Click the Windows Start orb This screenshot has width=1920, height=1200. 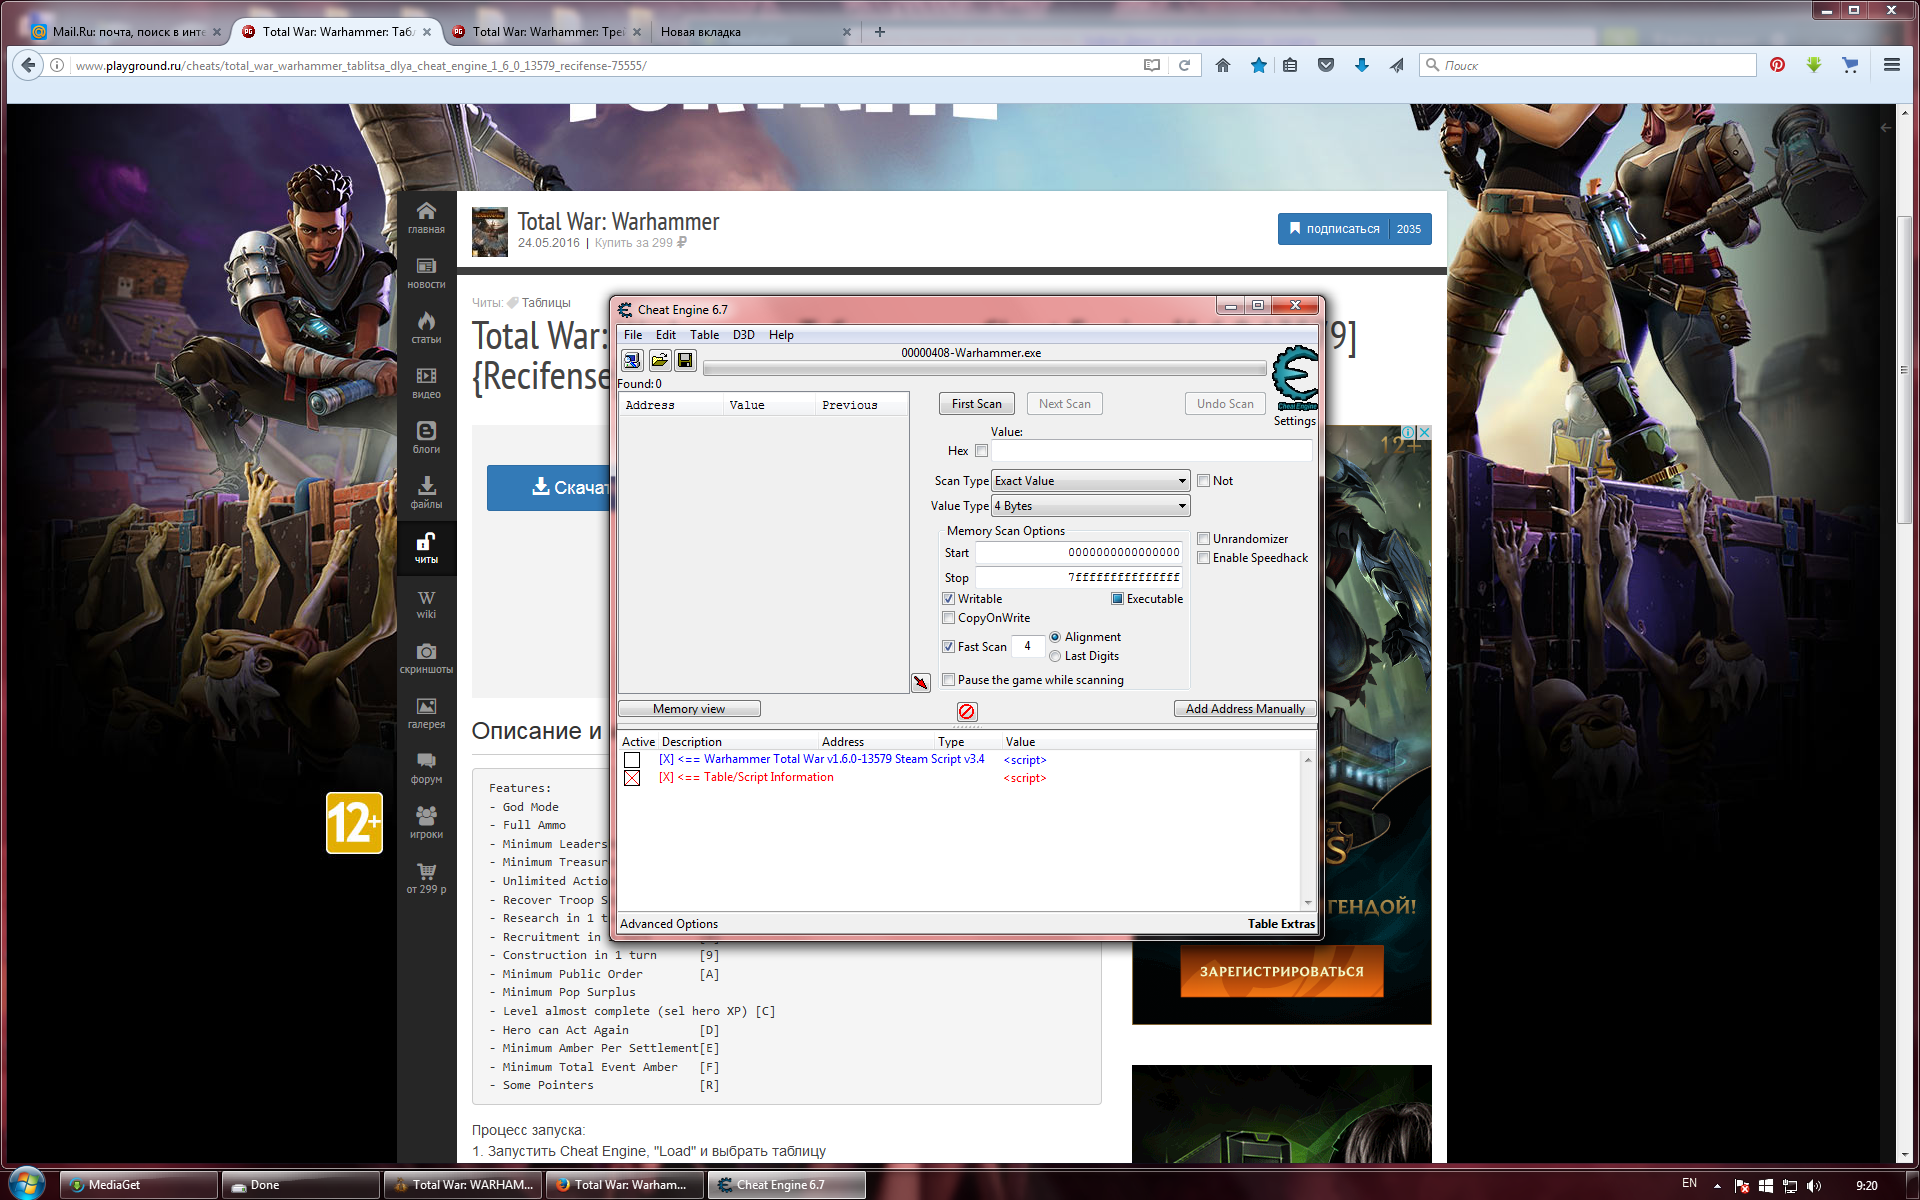[x=26, y=1184]
